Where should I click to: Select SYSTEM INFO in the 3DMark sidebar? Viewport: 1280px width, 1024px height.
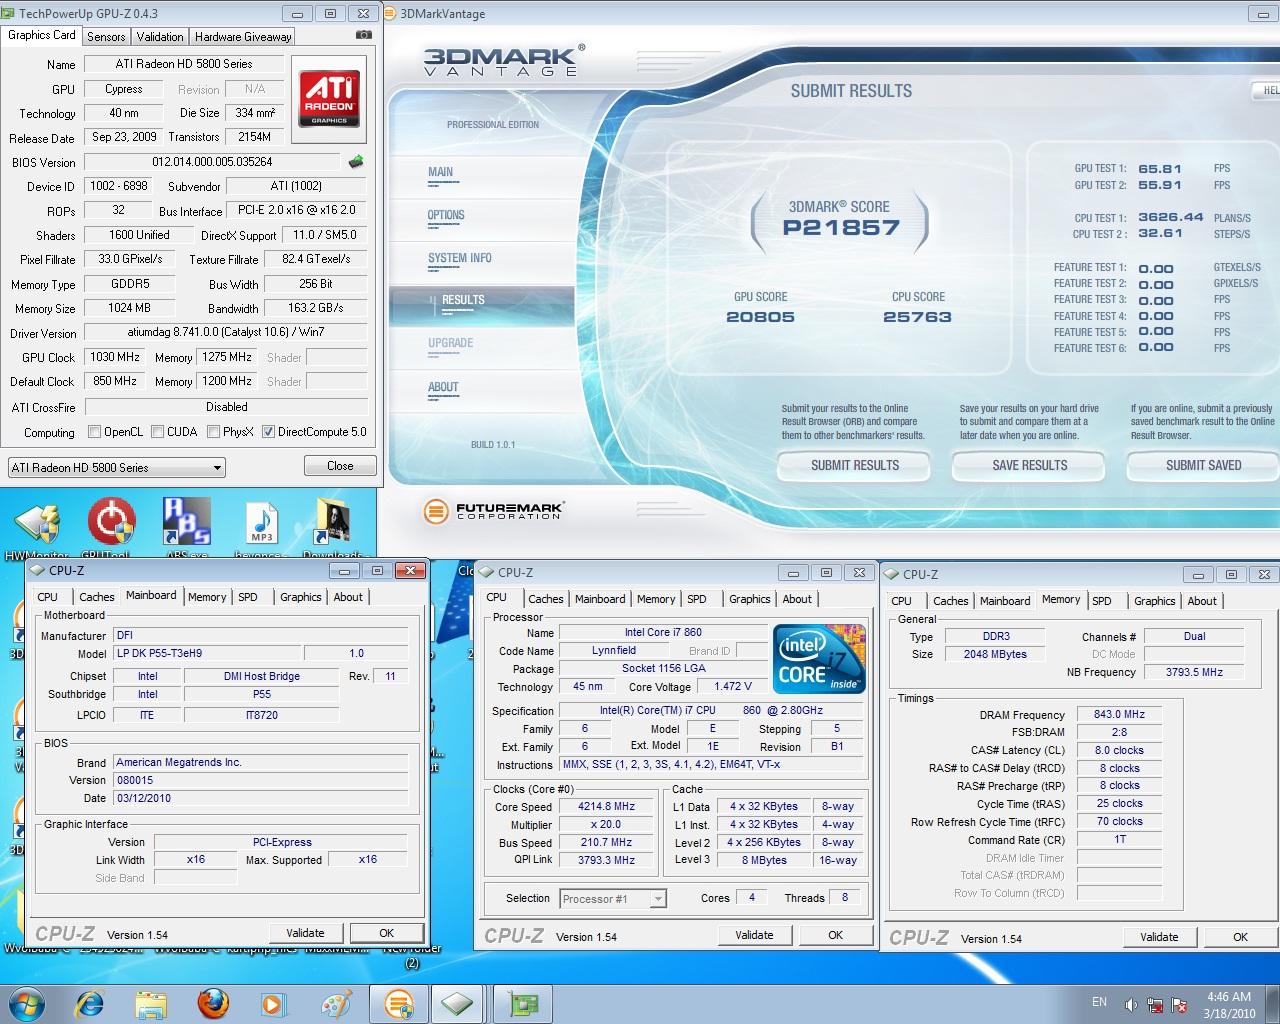(460, 258)
